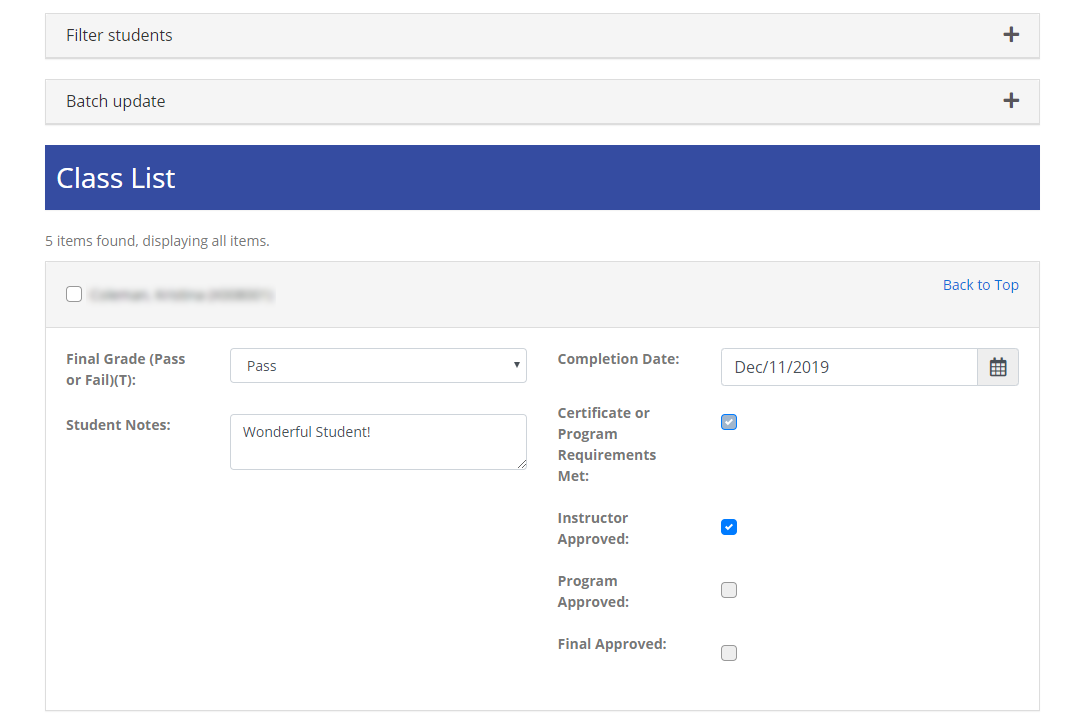Uncheck the Instructor Approved checkbox
This screenshot has height=724, width=1079.
[x=729, y=527]
